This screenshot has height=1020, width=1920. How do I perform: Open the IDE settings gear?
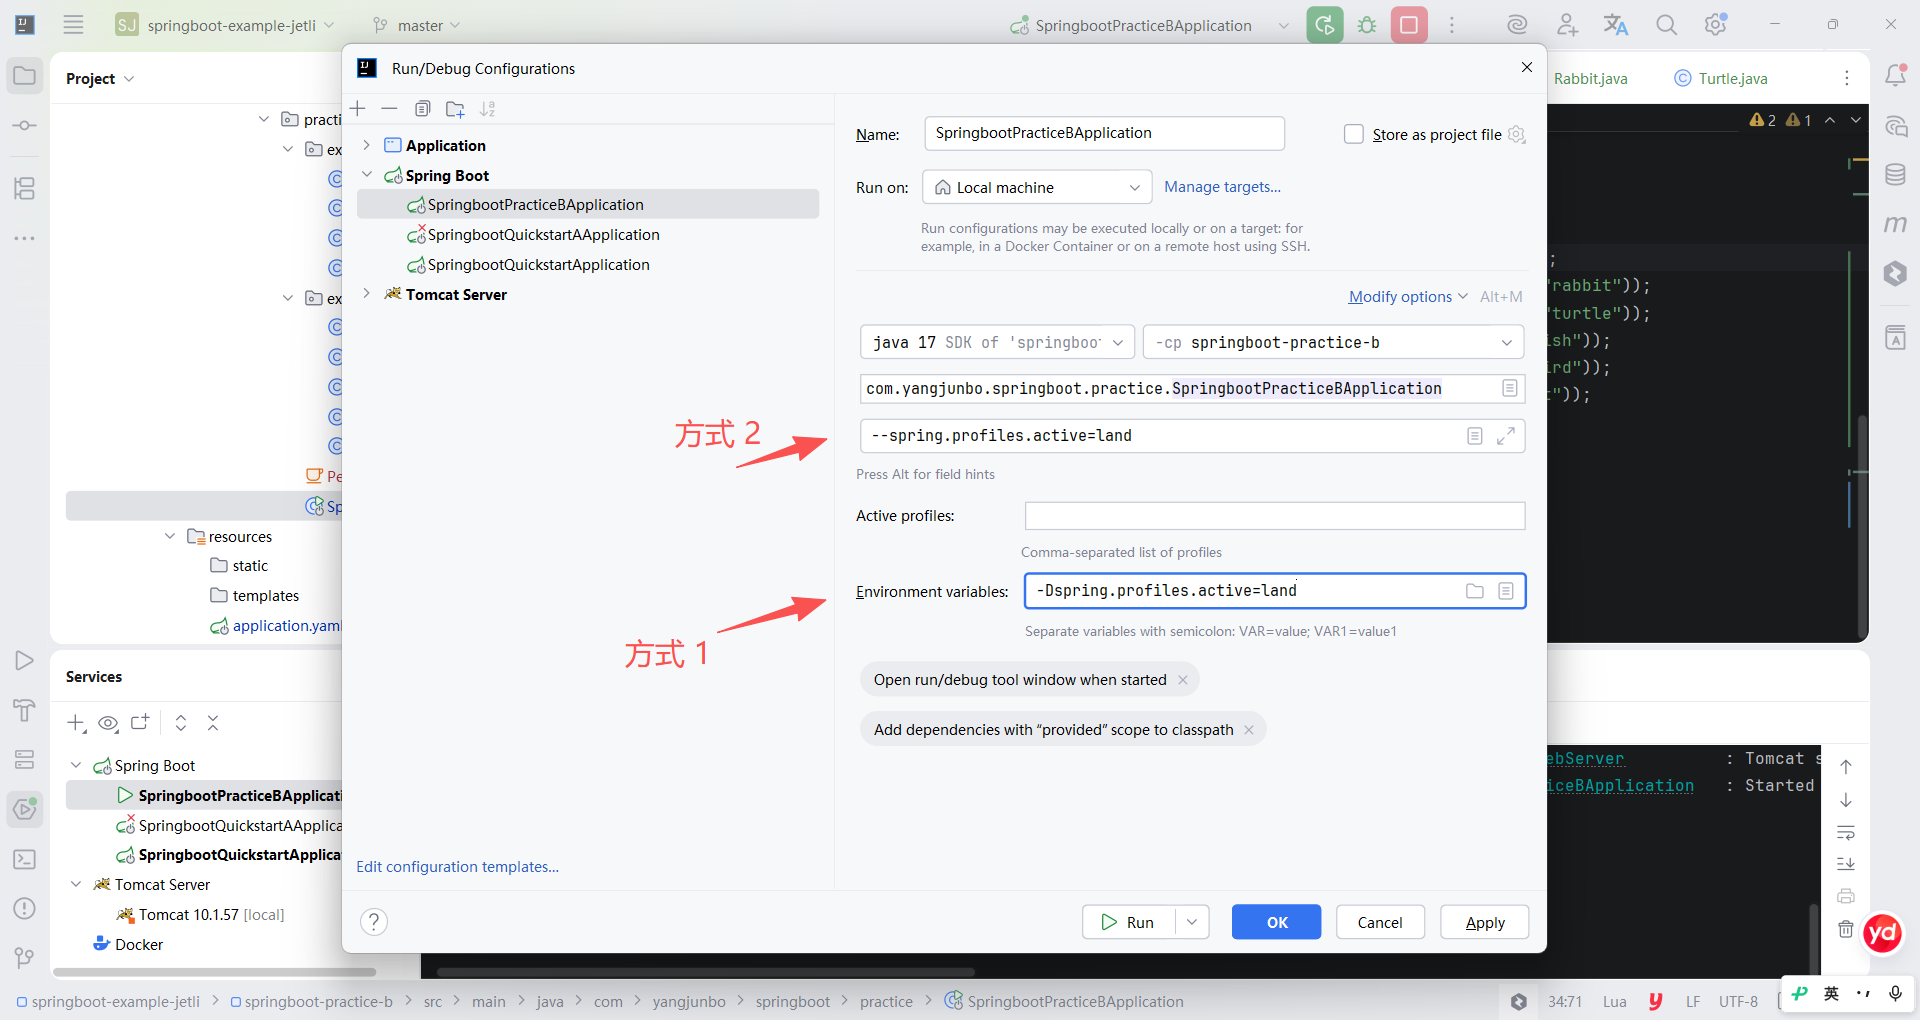1716,25
